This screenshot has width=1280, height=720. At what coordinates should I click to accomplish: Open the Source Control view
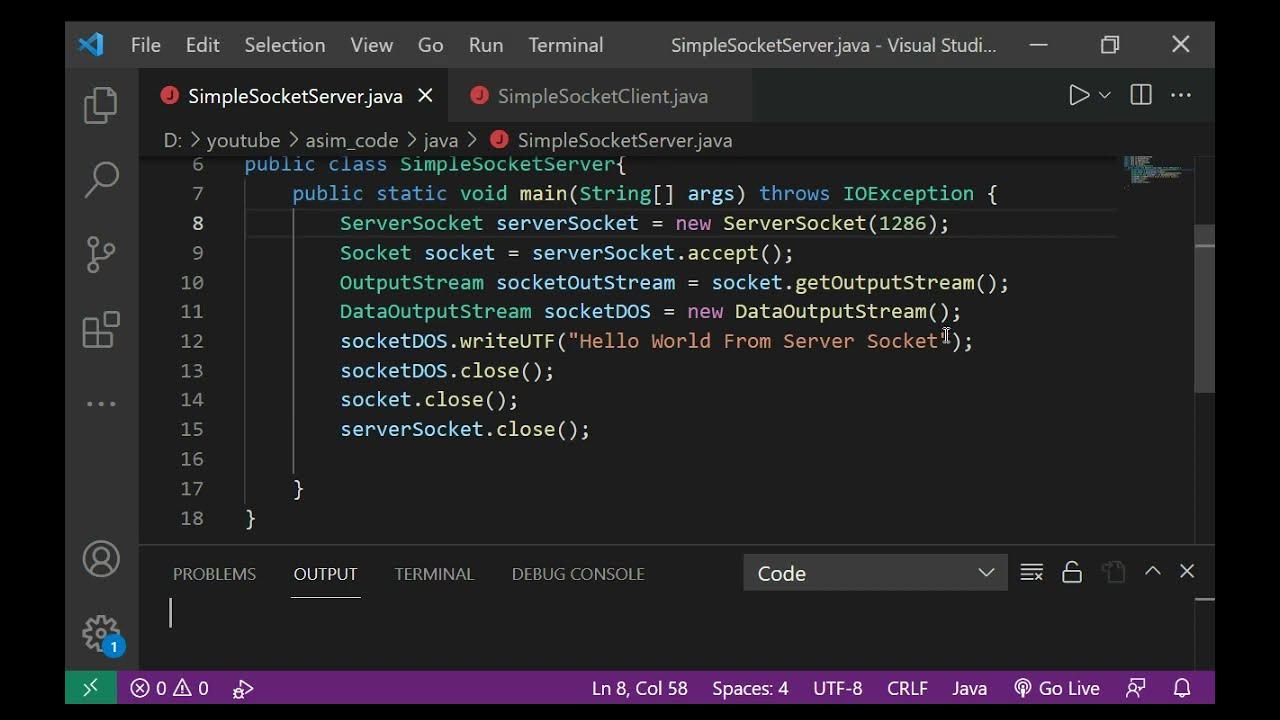(x=101, y=254)
